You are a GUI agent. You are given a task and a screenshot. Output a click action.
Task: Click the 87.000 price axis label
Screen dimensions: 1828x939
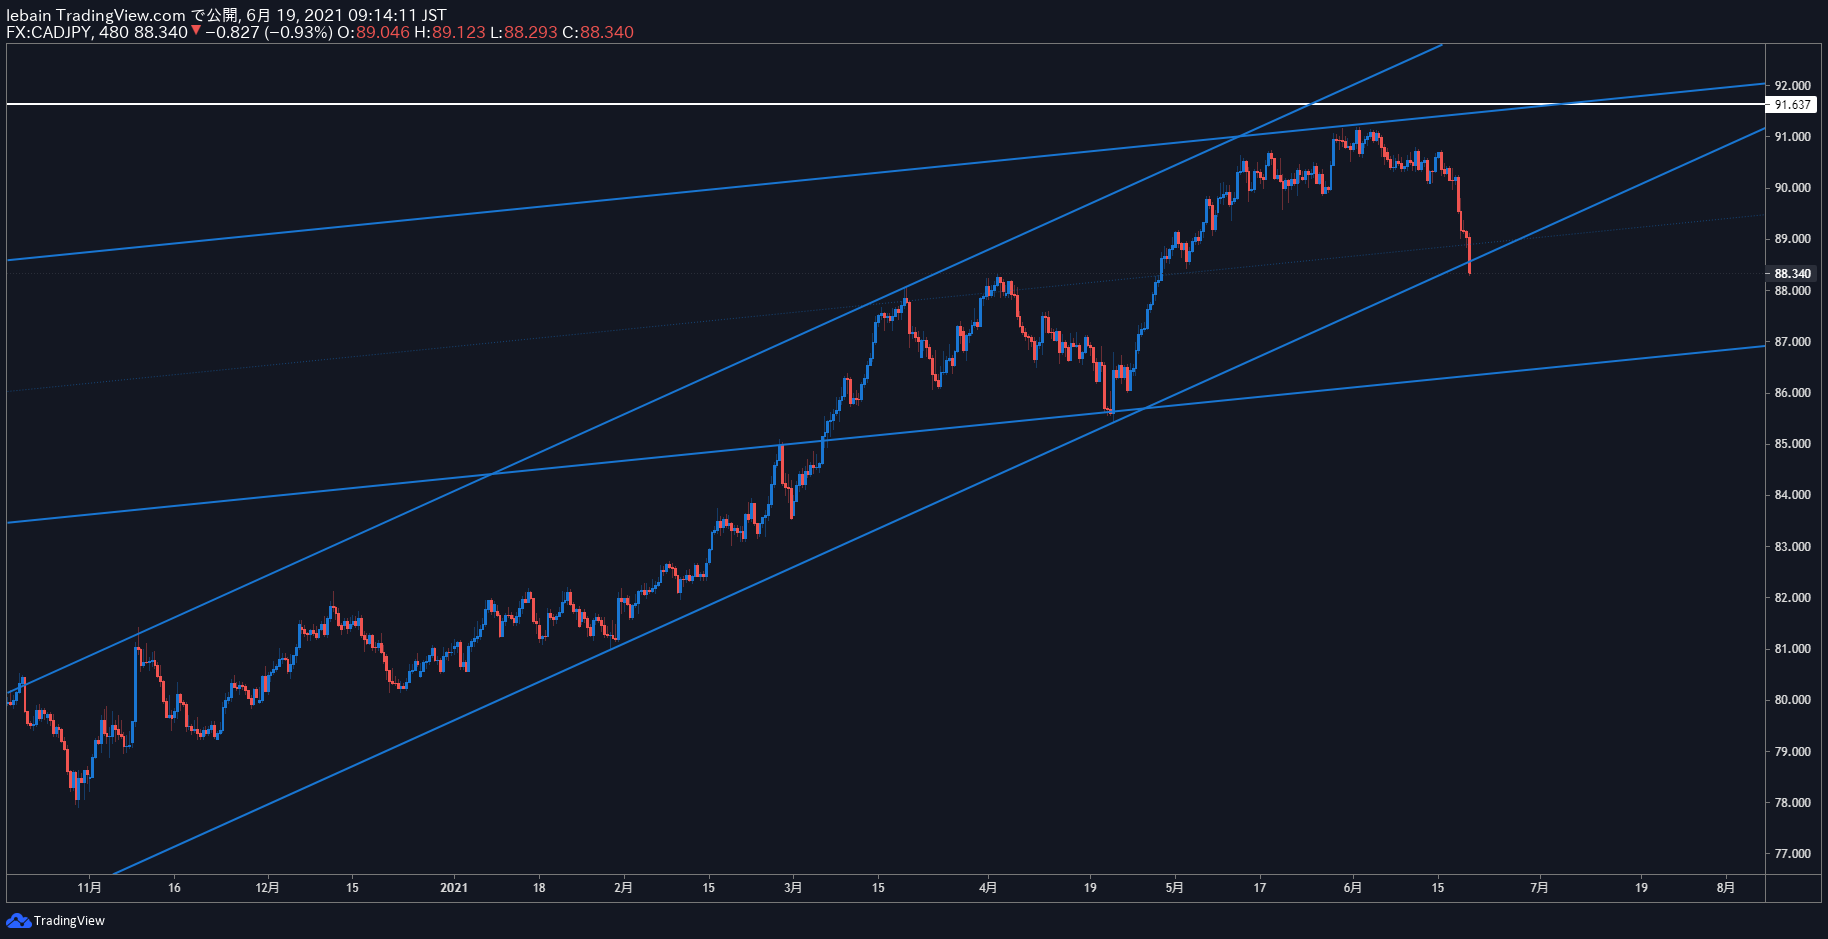point(1792,342)
